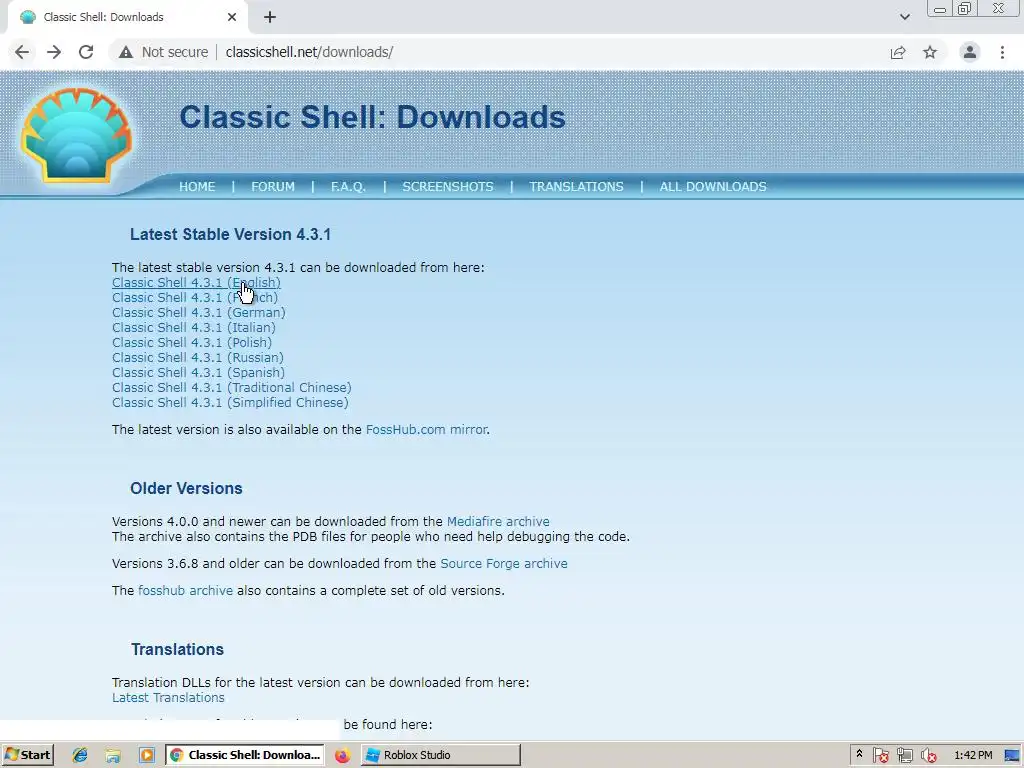Download Classic Shell 4.3.1 Simplified Chinese
Viewport: 1024px width, 768px height.
tap(231, 402)
